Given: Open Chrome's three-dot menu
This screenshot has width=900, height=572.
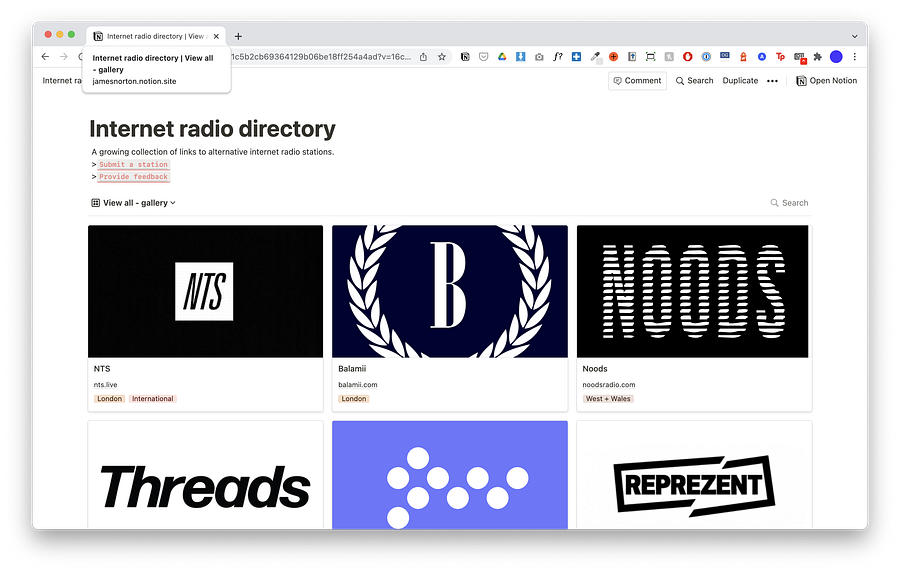Looking at the screenshot, I should pyautogui.click(x=855, y=57).
